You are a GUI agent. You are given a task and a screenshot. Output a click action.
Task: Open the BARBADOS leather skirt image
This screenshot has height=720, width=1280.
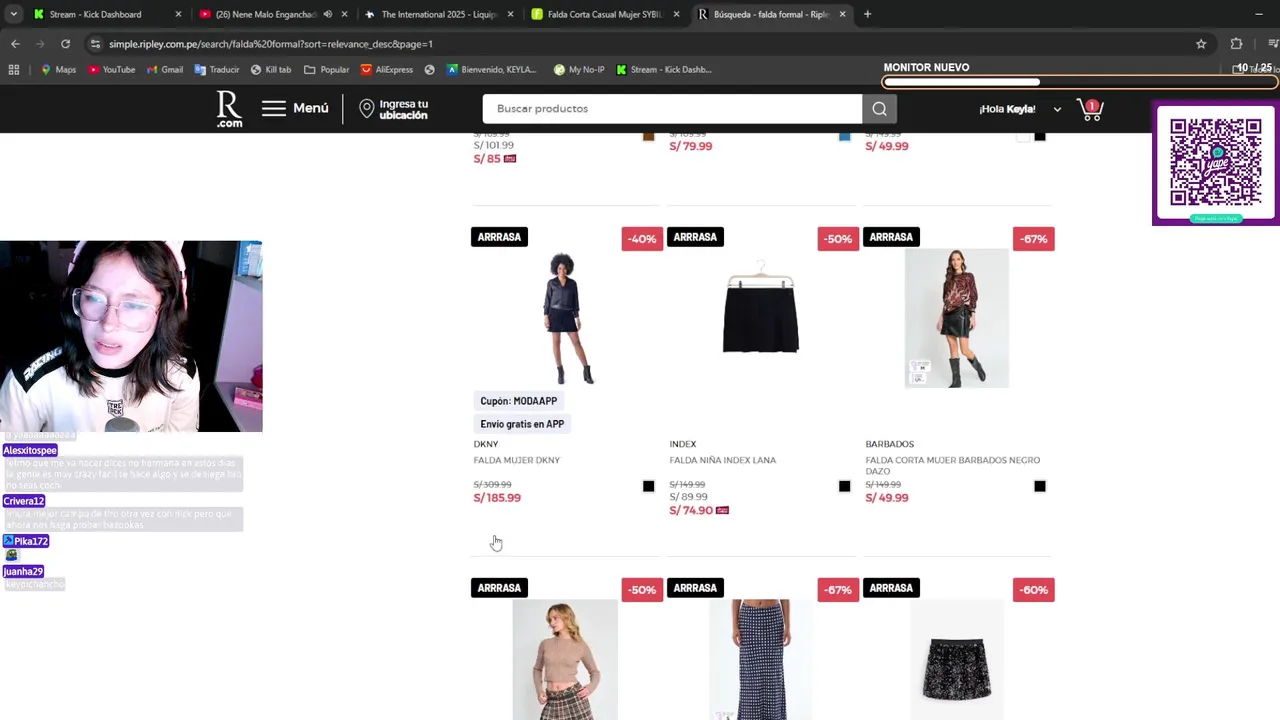click(957, 318)
